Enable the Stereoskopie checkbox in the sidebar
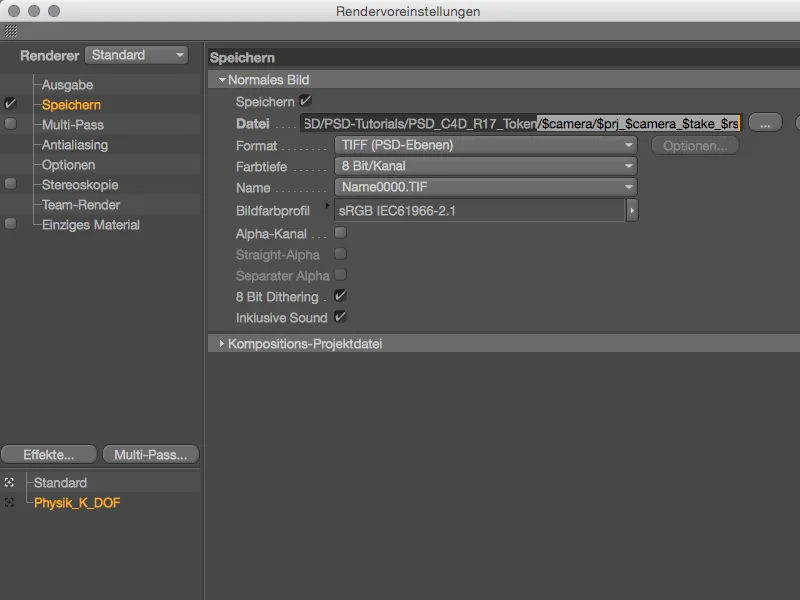 click(10, 184)
